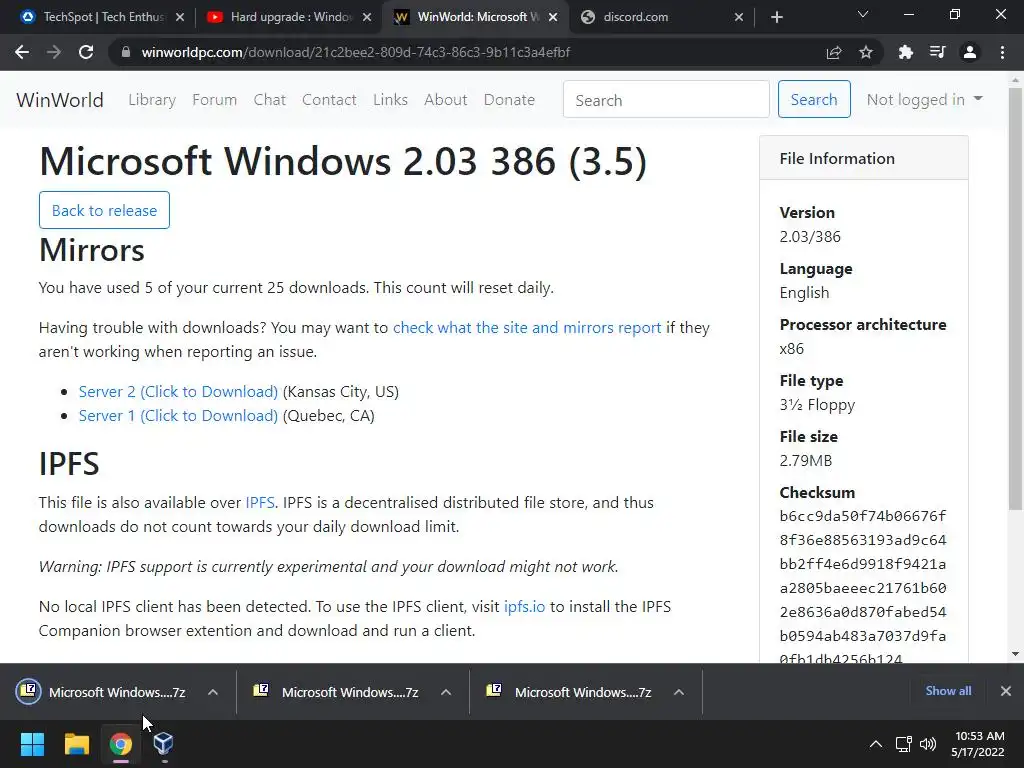Open 'check what the site and mirrors report' link

[527, 328]
